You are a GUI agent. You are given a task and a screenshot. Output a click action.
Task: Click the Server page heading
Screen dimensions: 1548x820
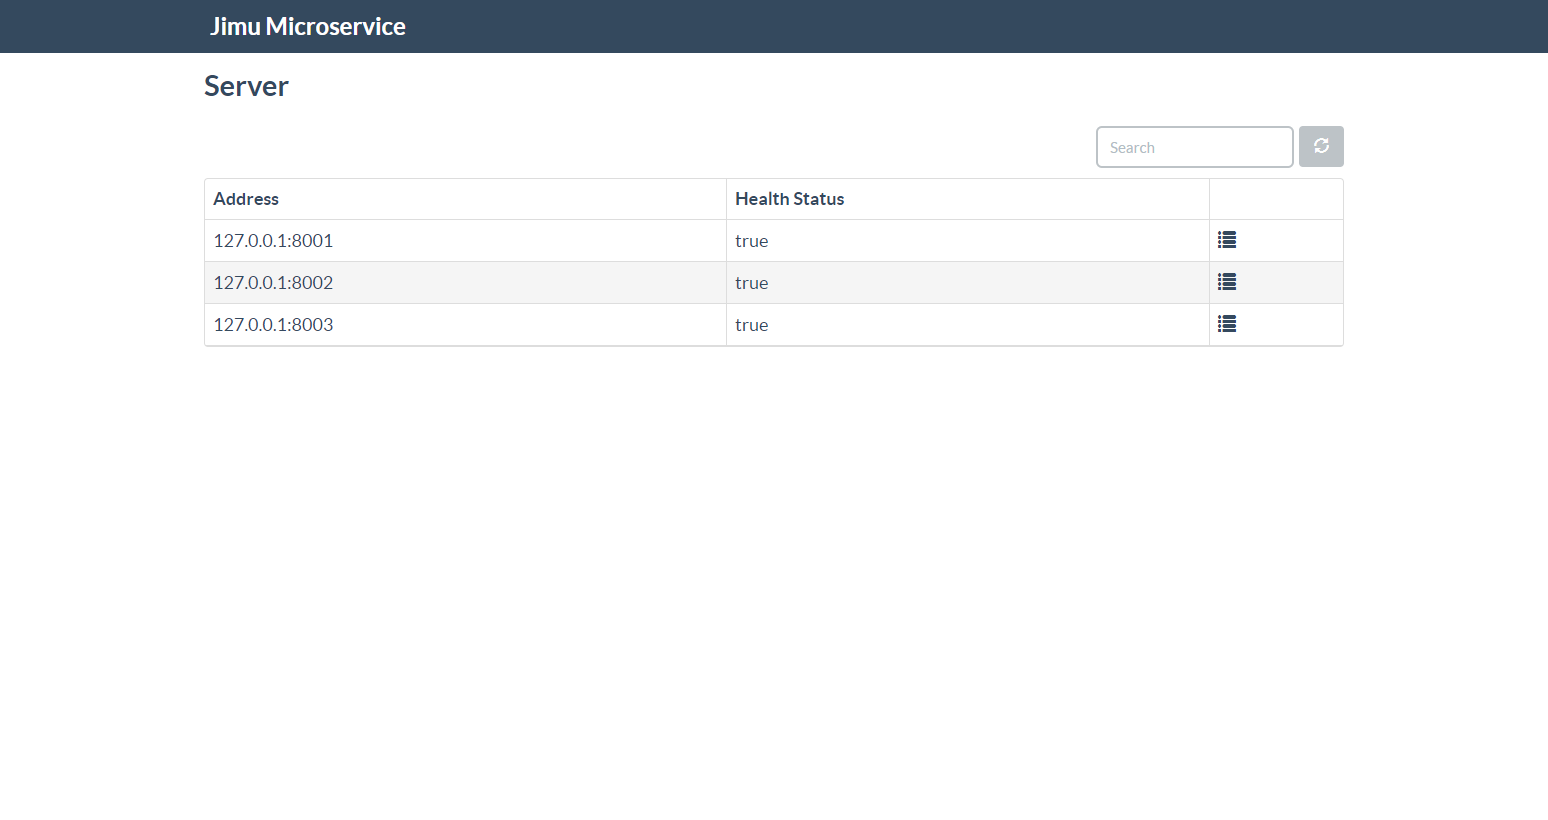(246, 86)
